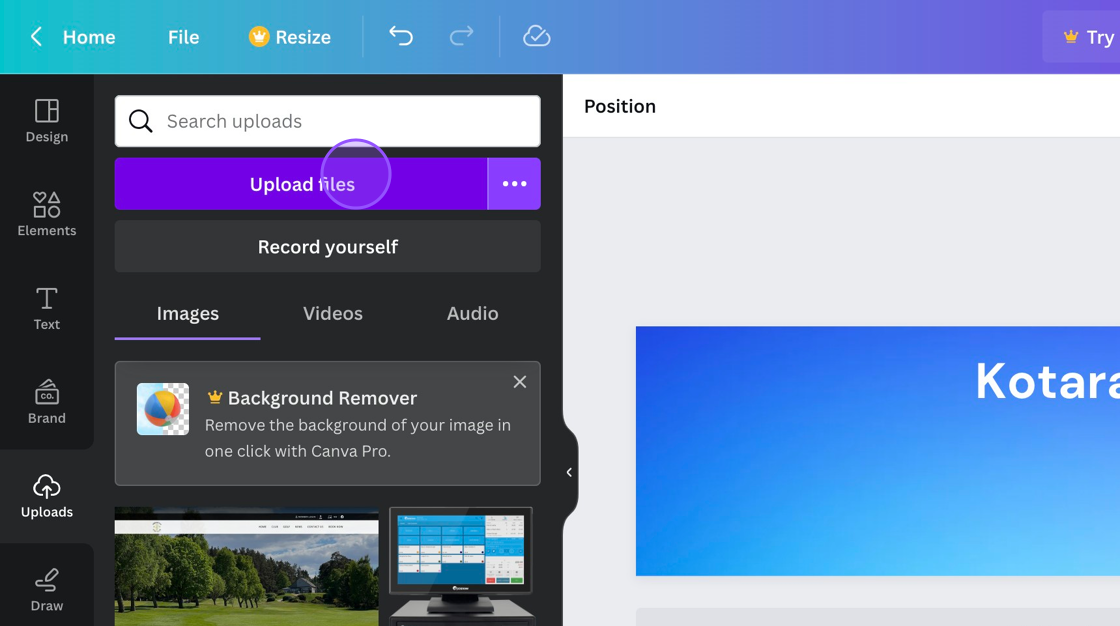Open the Draw sidebar panel
The width and height of the screenshot is (1120, 626).
pos(46,590)
